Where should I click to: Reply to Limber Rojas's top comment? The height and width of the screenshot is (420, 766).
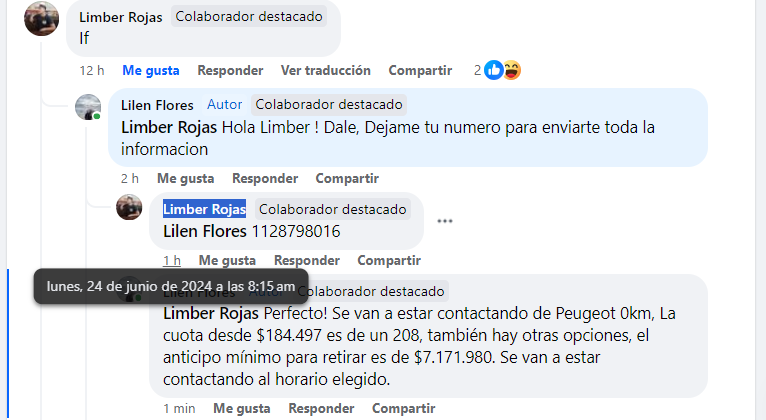coord(230,70)
